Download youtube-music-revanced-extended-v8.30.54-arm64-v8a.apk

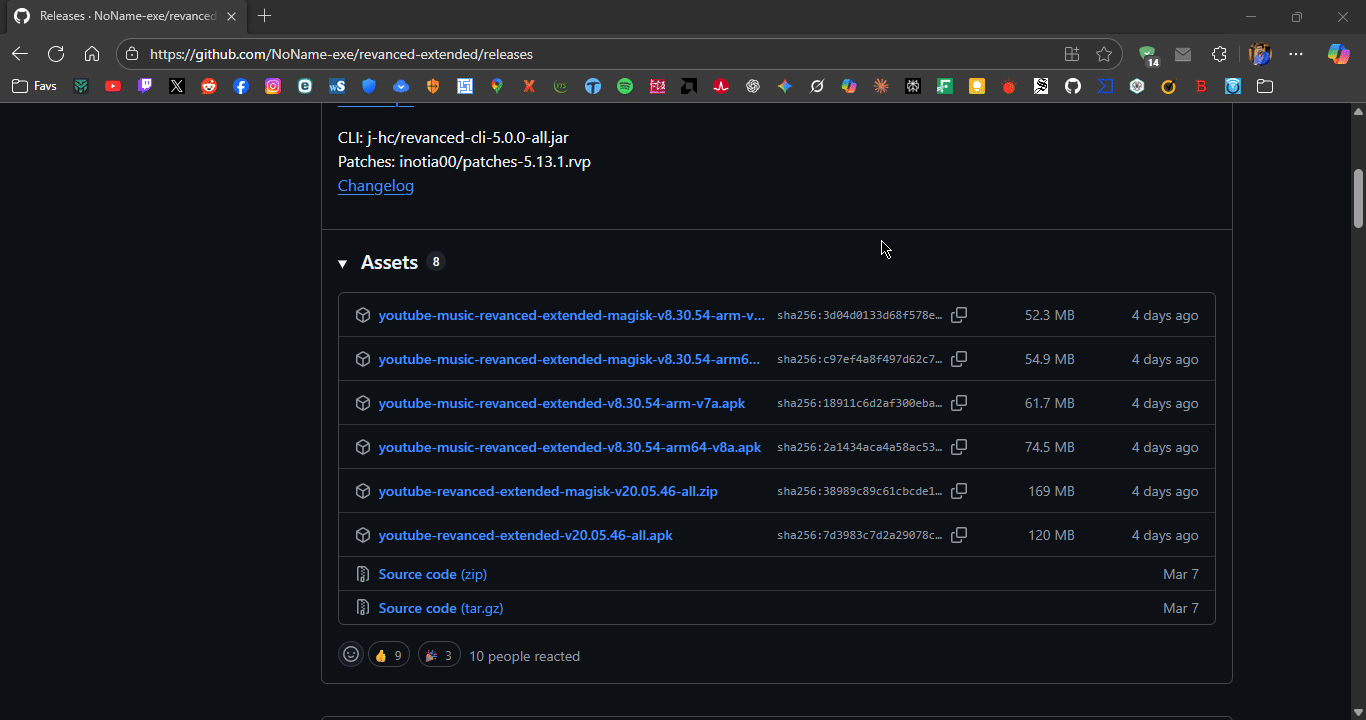pos(570,447)
